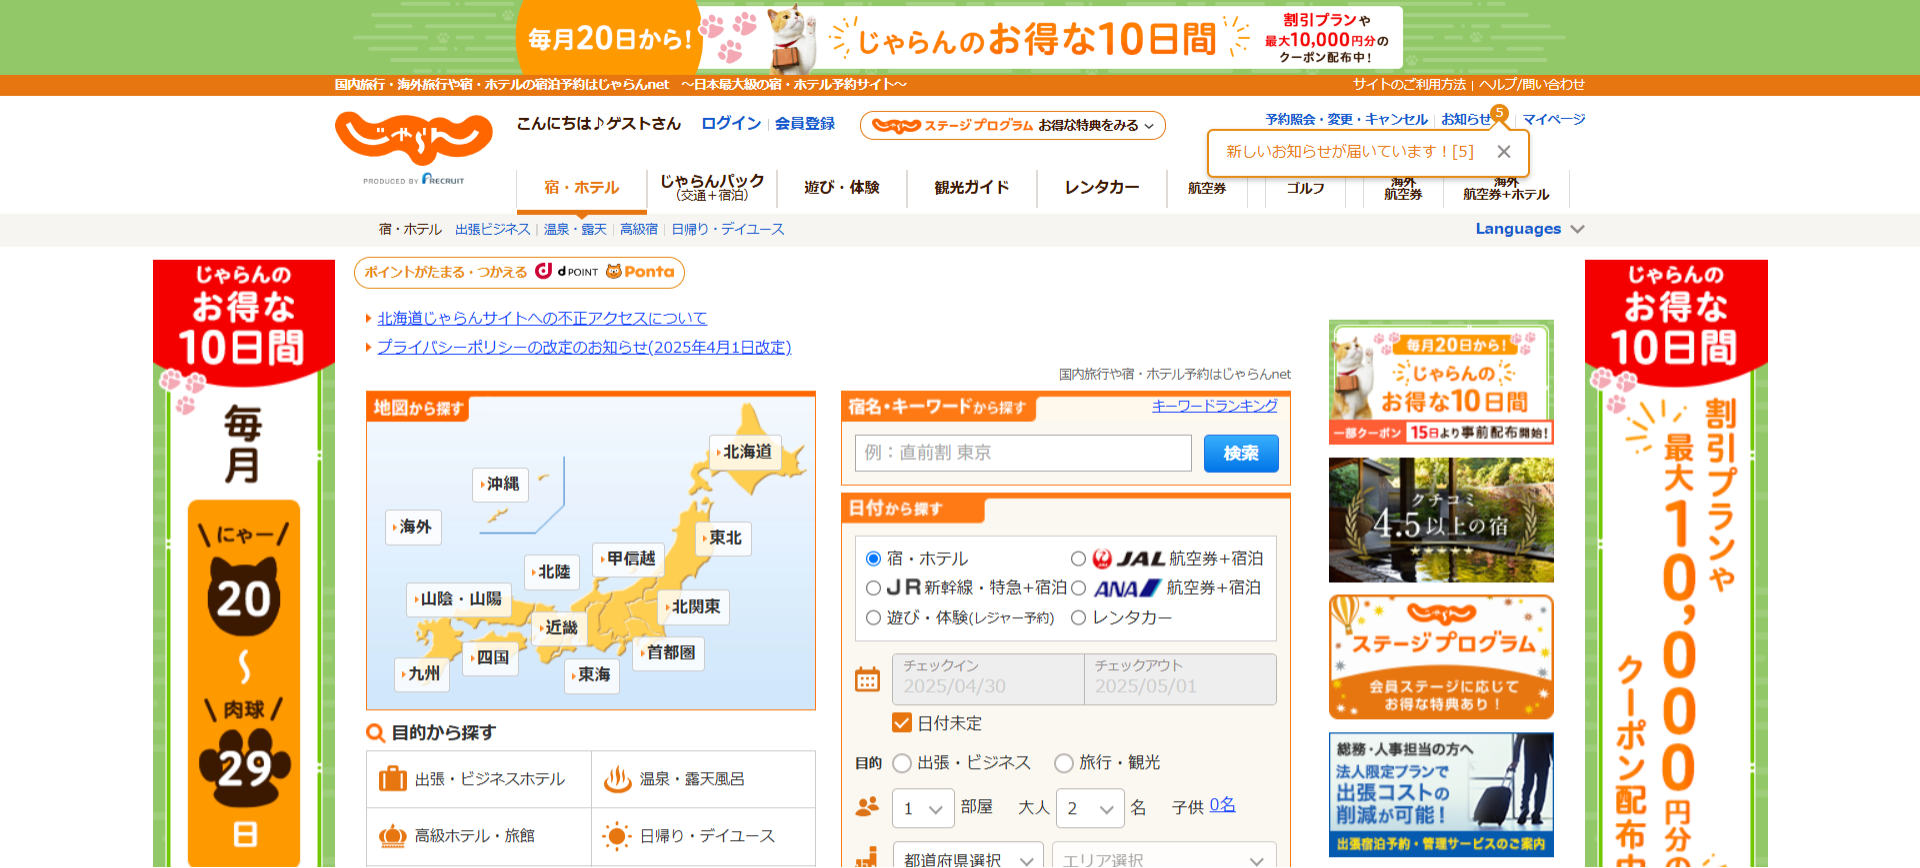The image size is (1920, 868).
Task: Click the d POINT logo
Action: pos(567,272)
